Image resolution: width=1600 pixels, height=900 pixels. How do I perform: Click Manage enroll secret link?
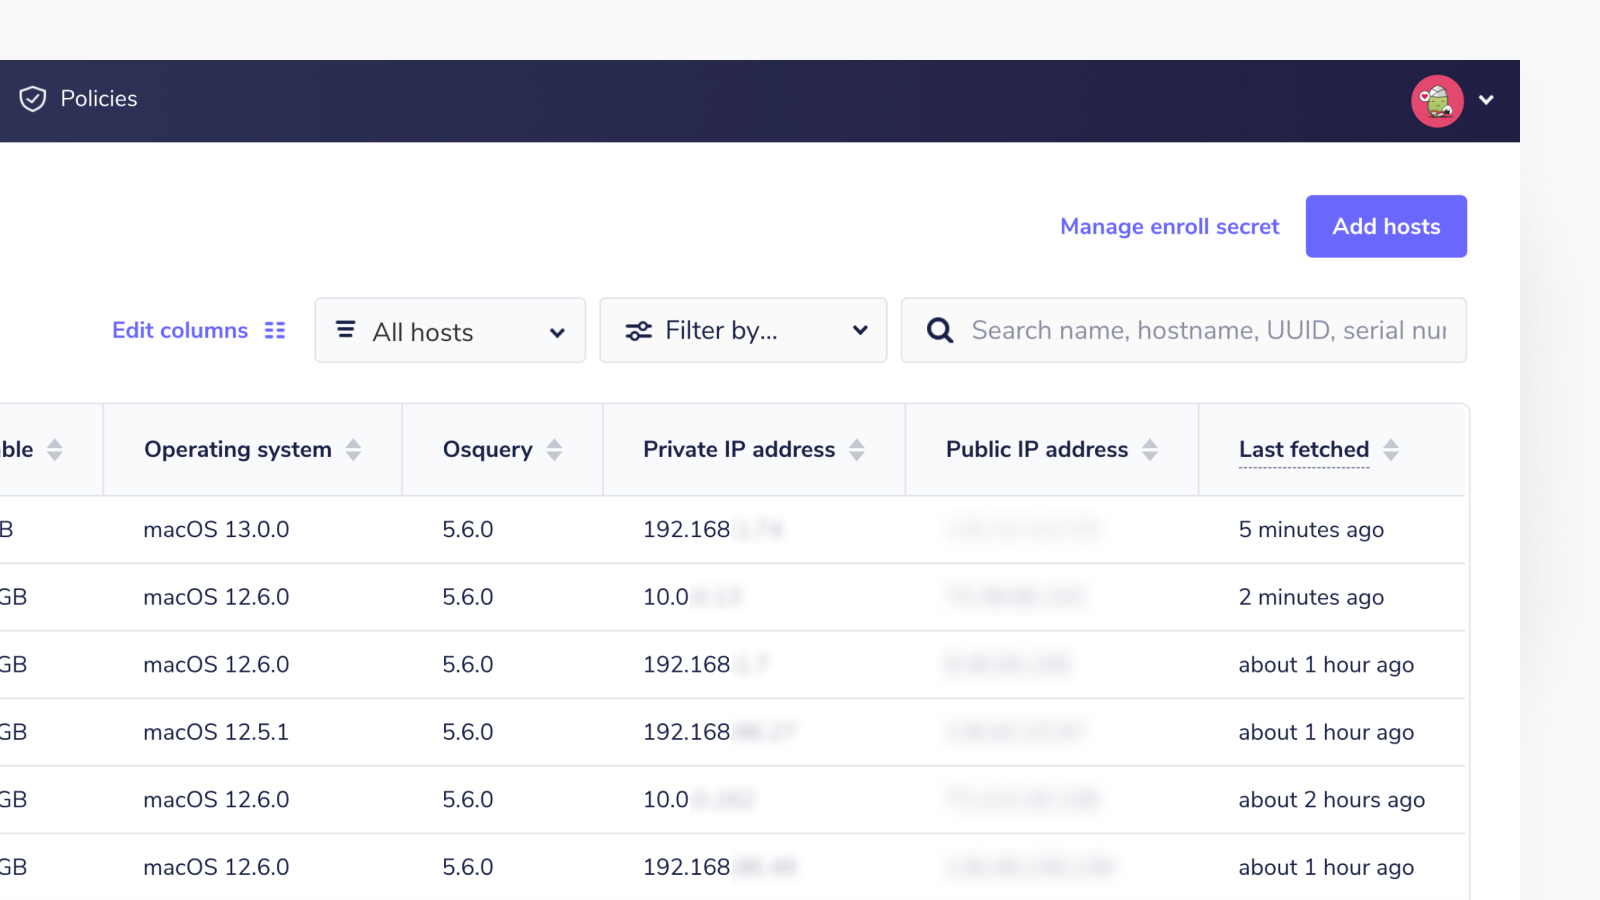point(1169,227)
